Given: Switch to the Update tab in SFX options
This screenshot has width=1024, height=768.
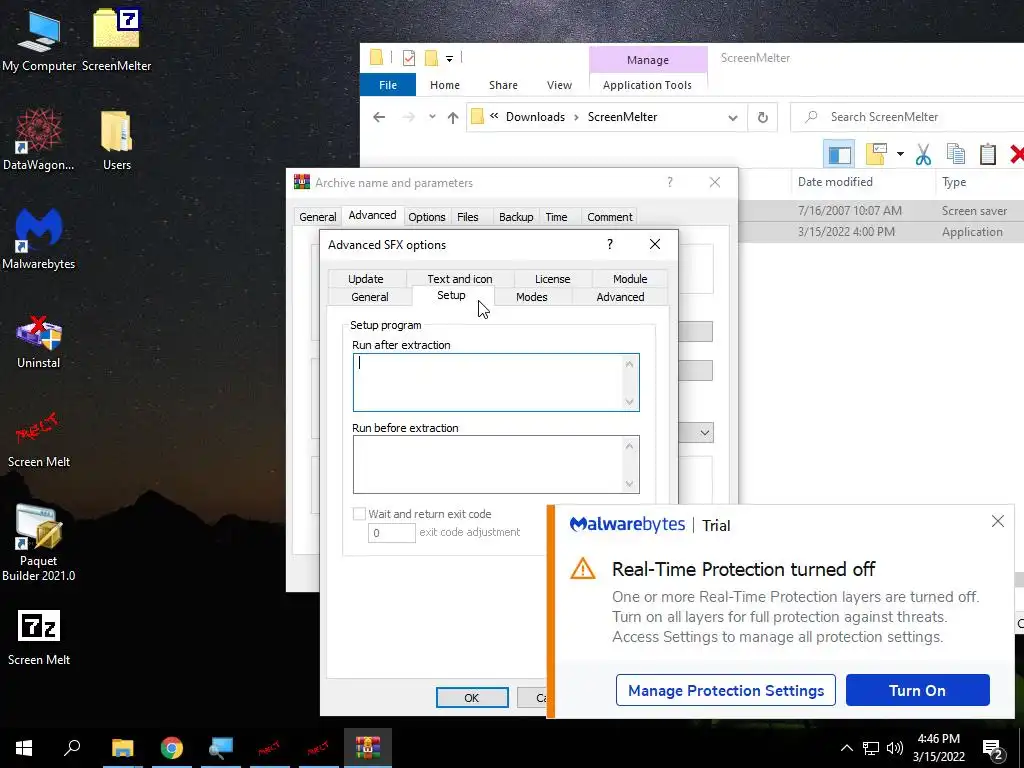Looking at the screenshot, I should coord(366,279).
